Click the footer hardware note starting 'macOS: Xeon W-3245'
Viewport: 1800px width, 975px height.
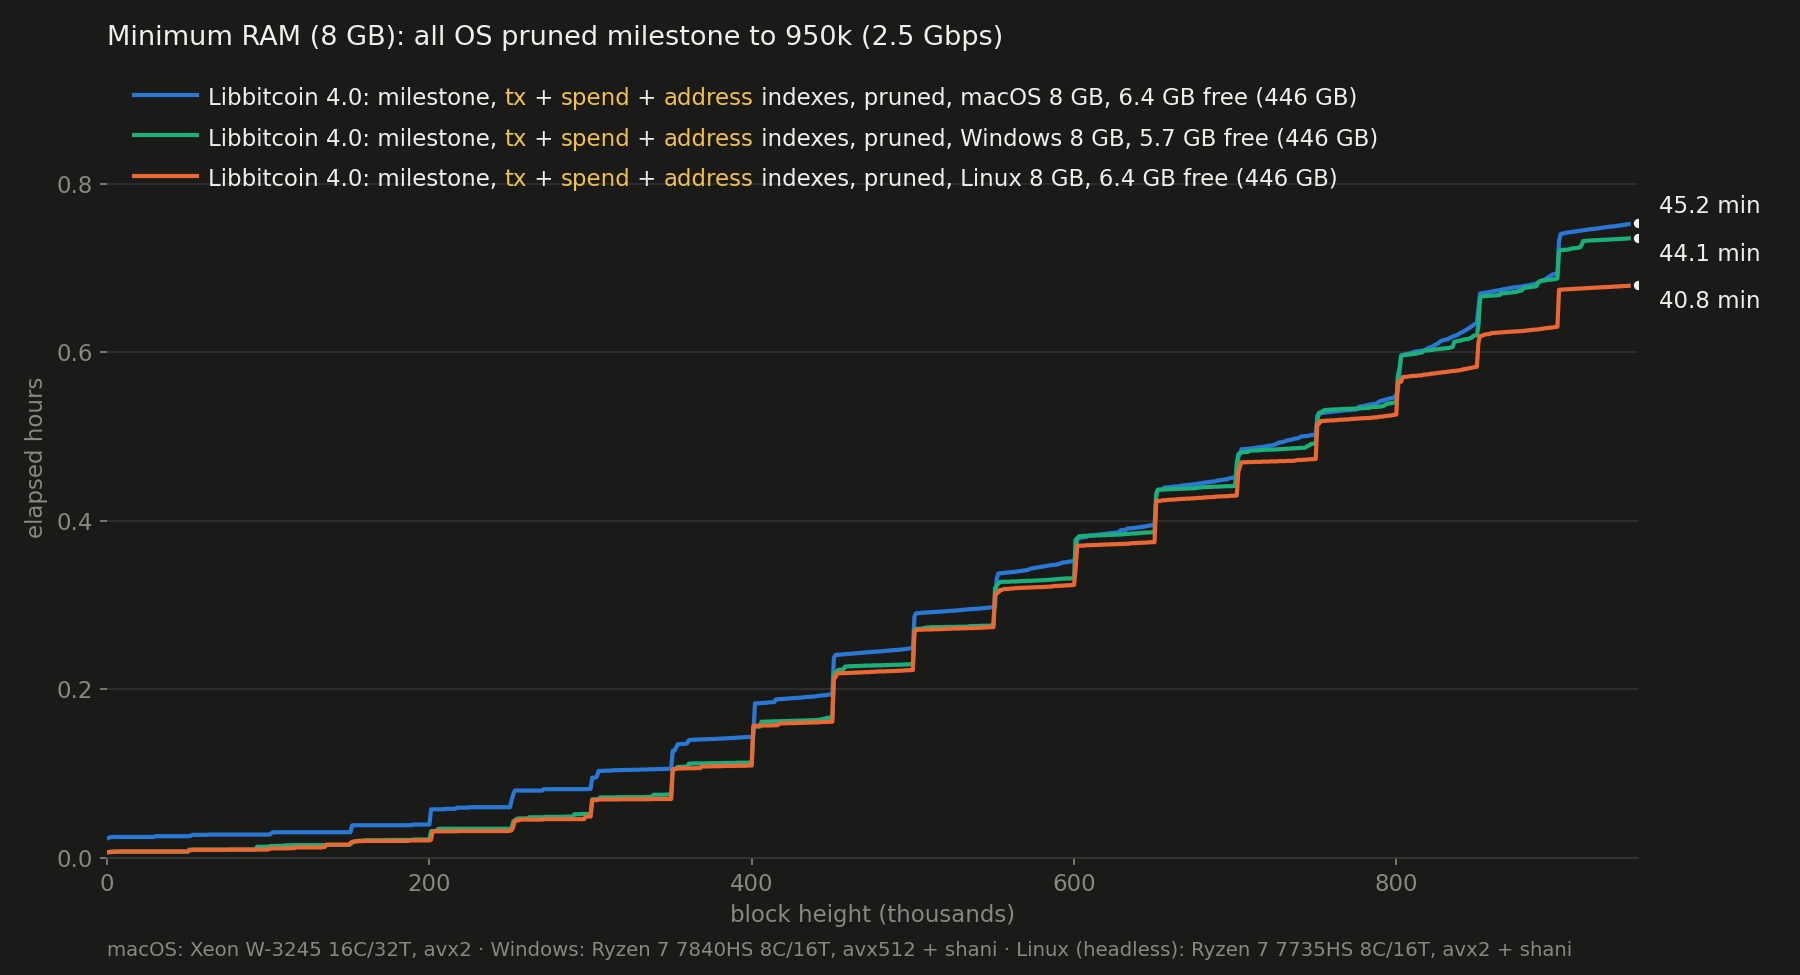click(839, 950)
